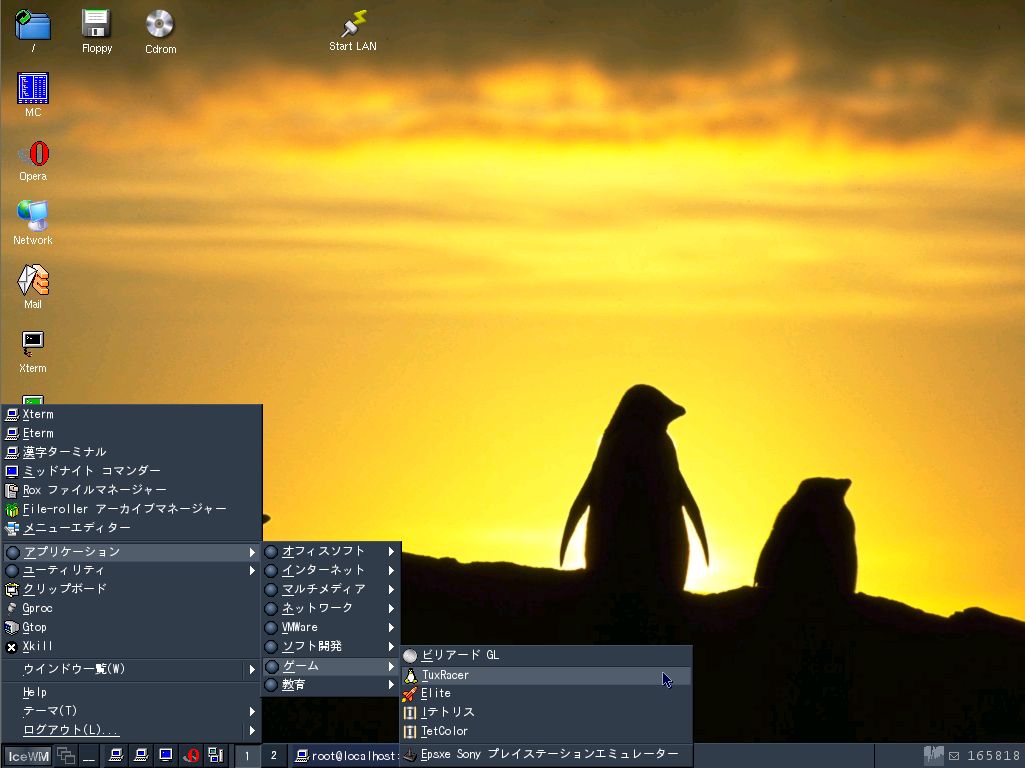Screen dimensions: 1025x768
Task: Launch ミッドナイト コマンダー from the menu
Action: pos(131,471)
